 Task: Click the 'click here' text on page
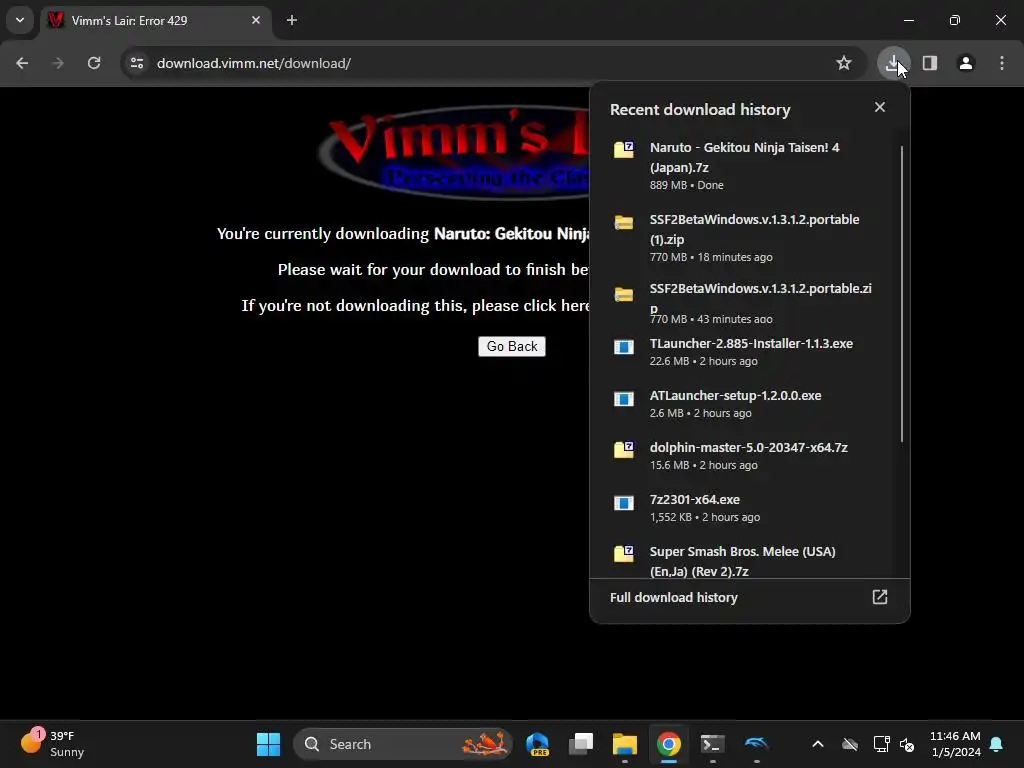click(x=555, y=306)
